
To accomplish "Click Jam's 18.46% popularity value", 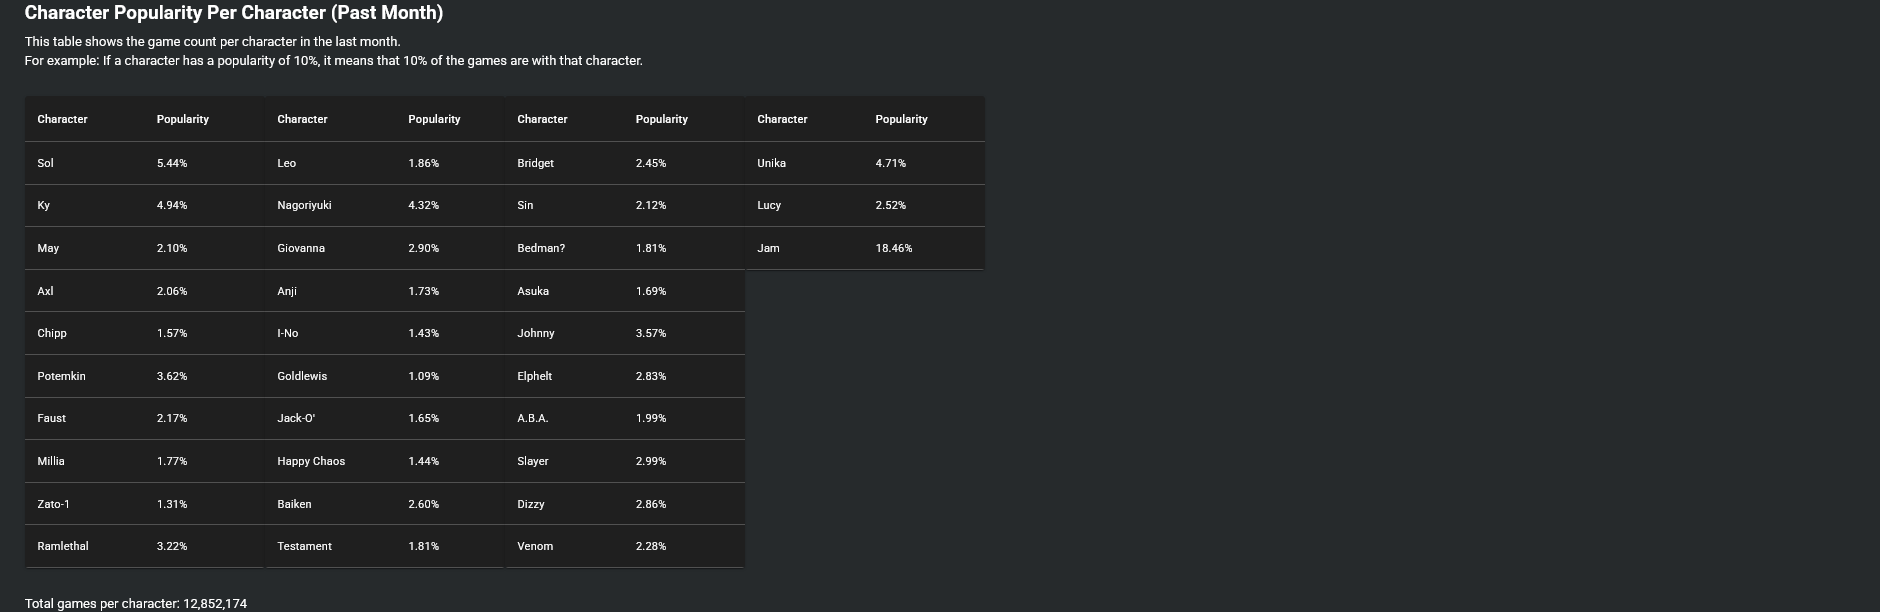I will click(893, 248).
